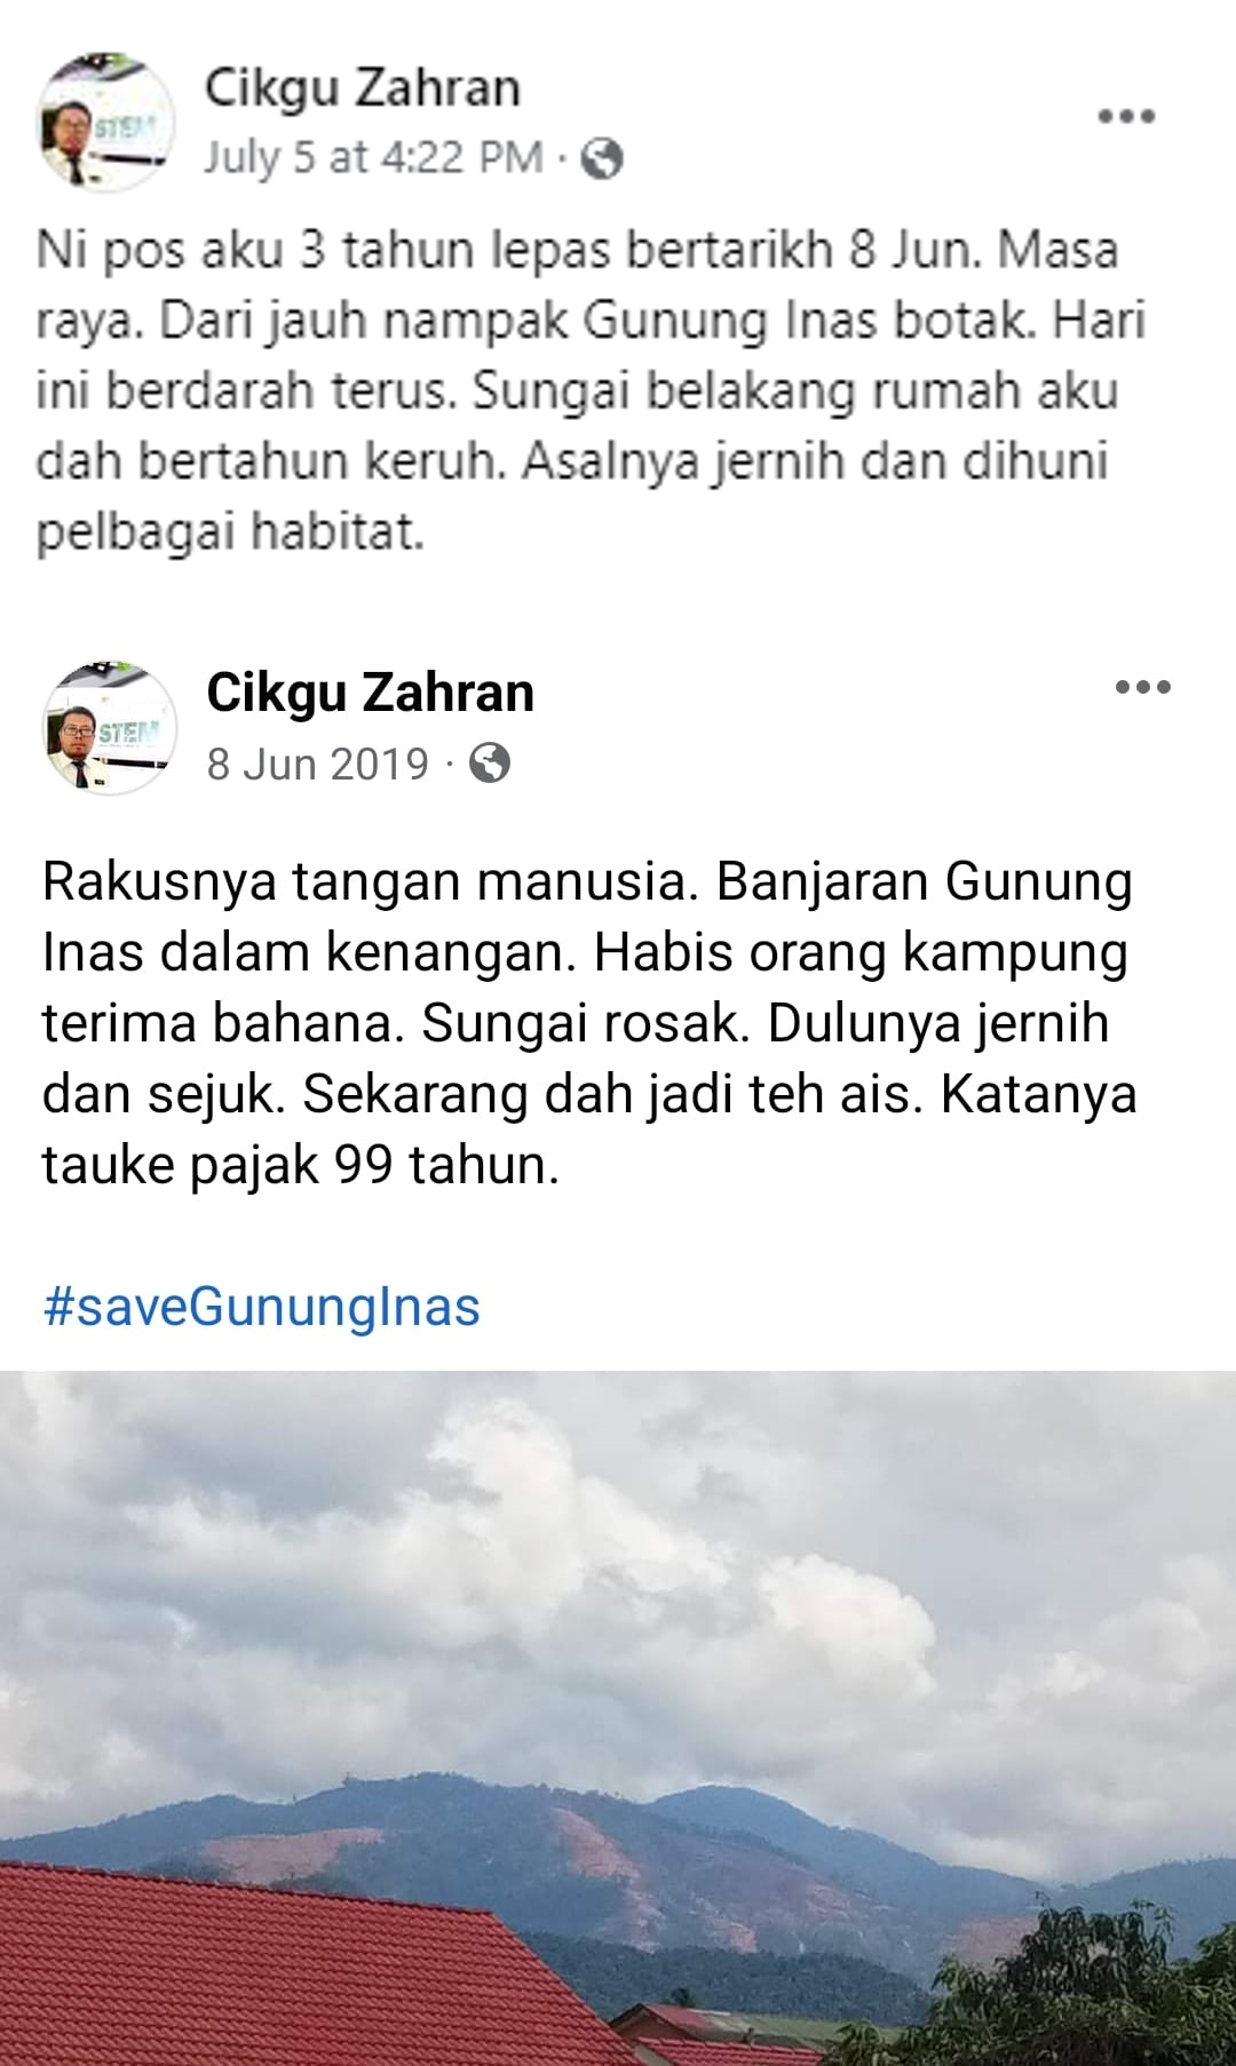The width and height of the screenshot is (1236, 2066).
Task: Tap the text starting 'Rakusnya tangan manusia'
Action: (590, 1023)
